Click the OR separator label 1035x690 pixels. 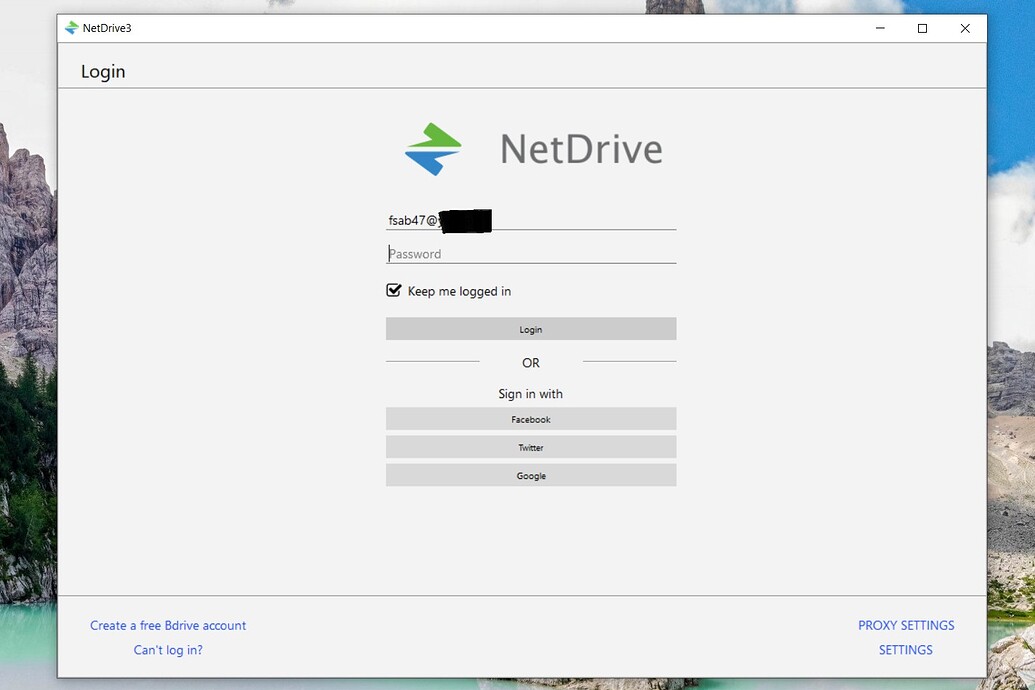coord(531,362)
